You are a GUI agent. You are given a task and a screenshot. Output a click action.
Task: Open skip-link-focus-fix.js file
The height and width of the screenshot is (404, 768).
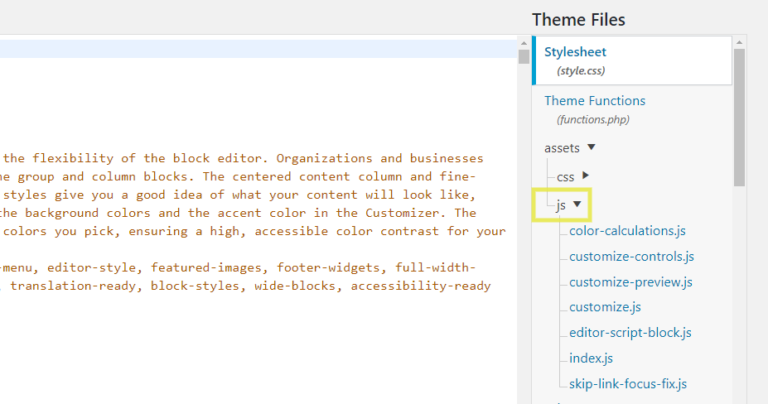pyautogui.click(x=627, y=383)
